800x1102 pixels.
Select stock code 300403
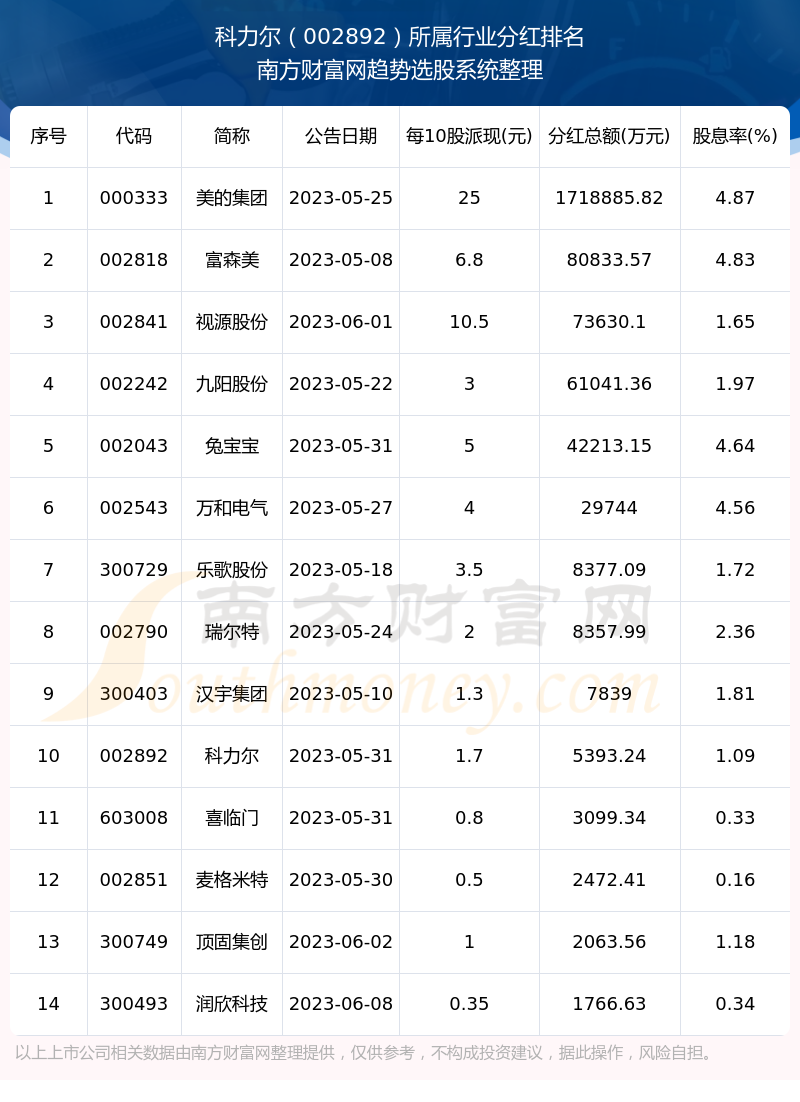coord(134,694)
